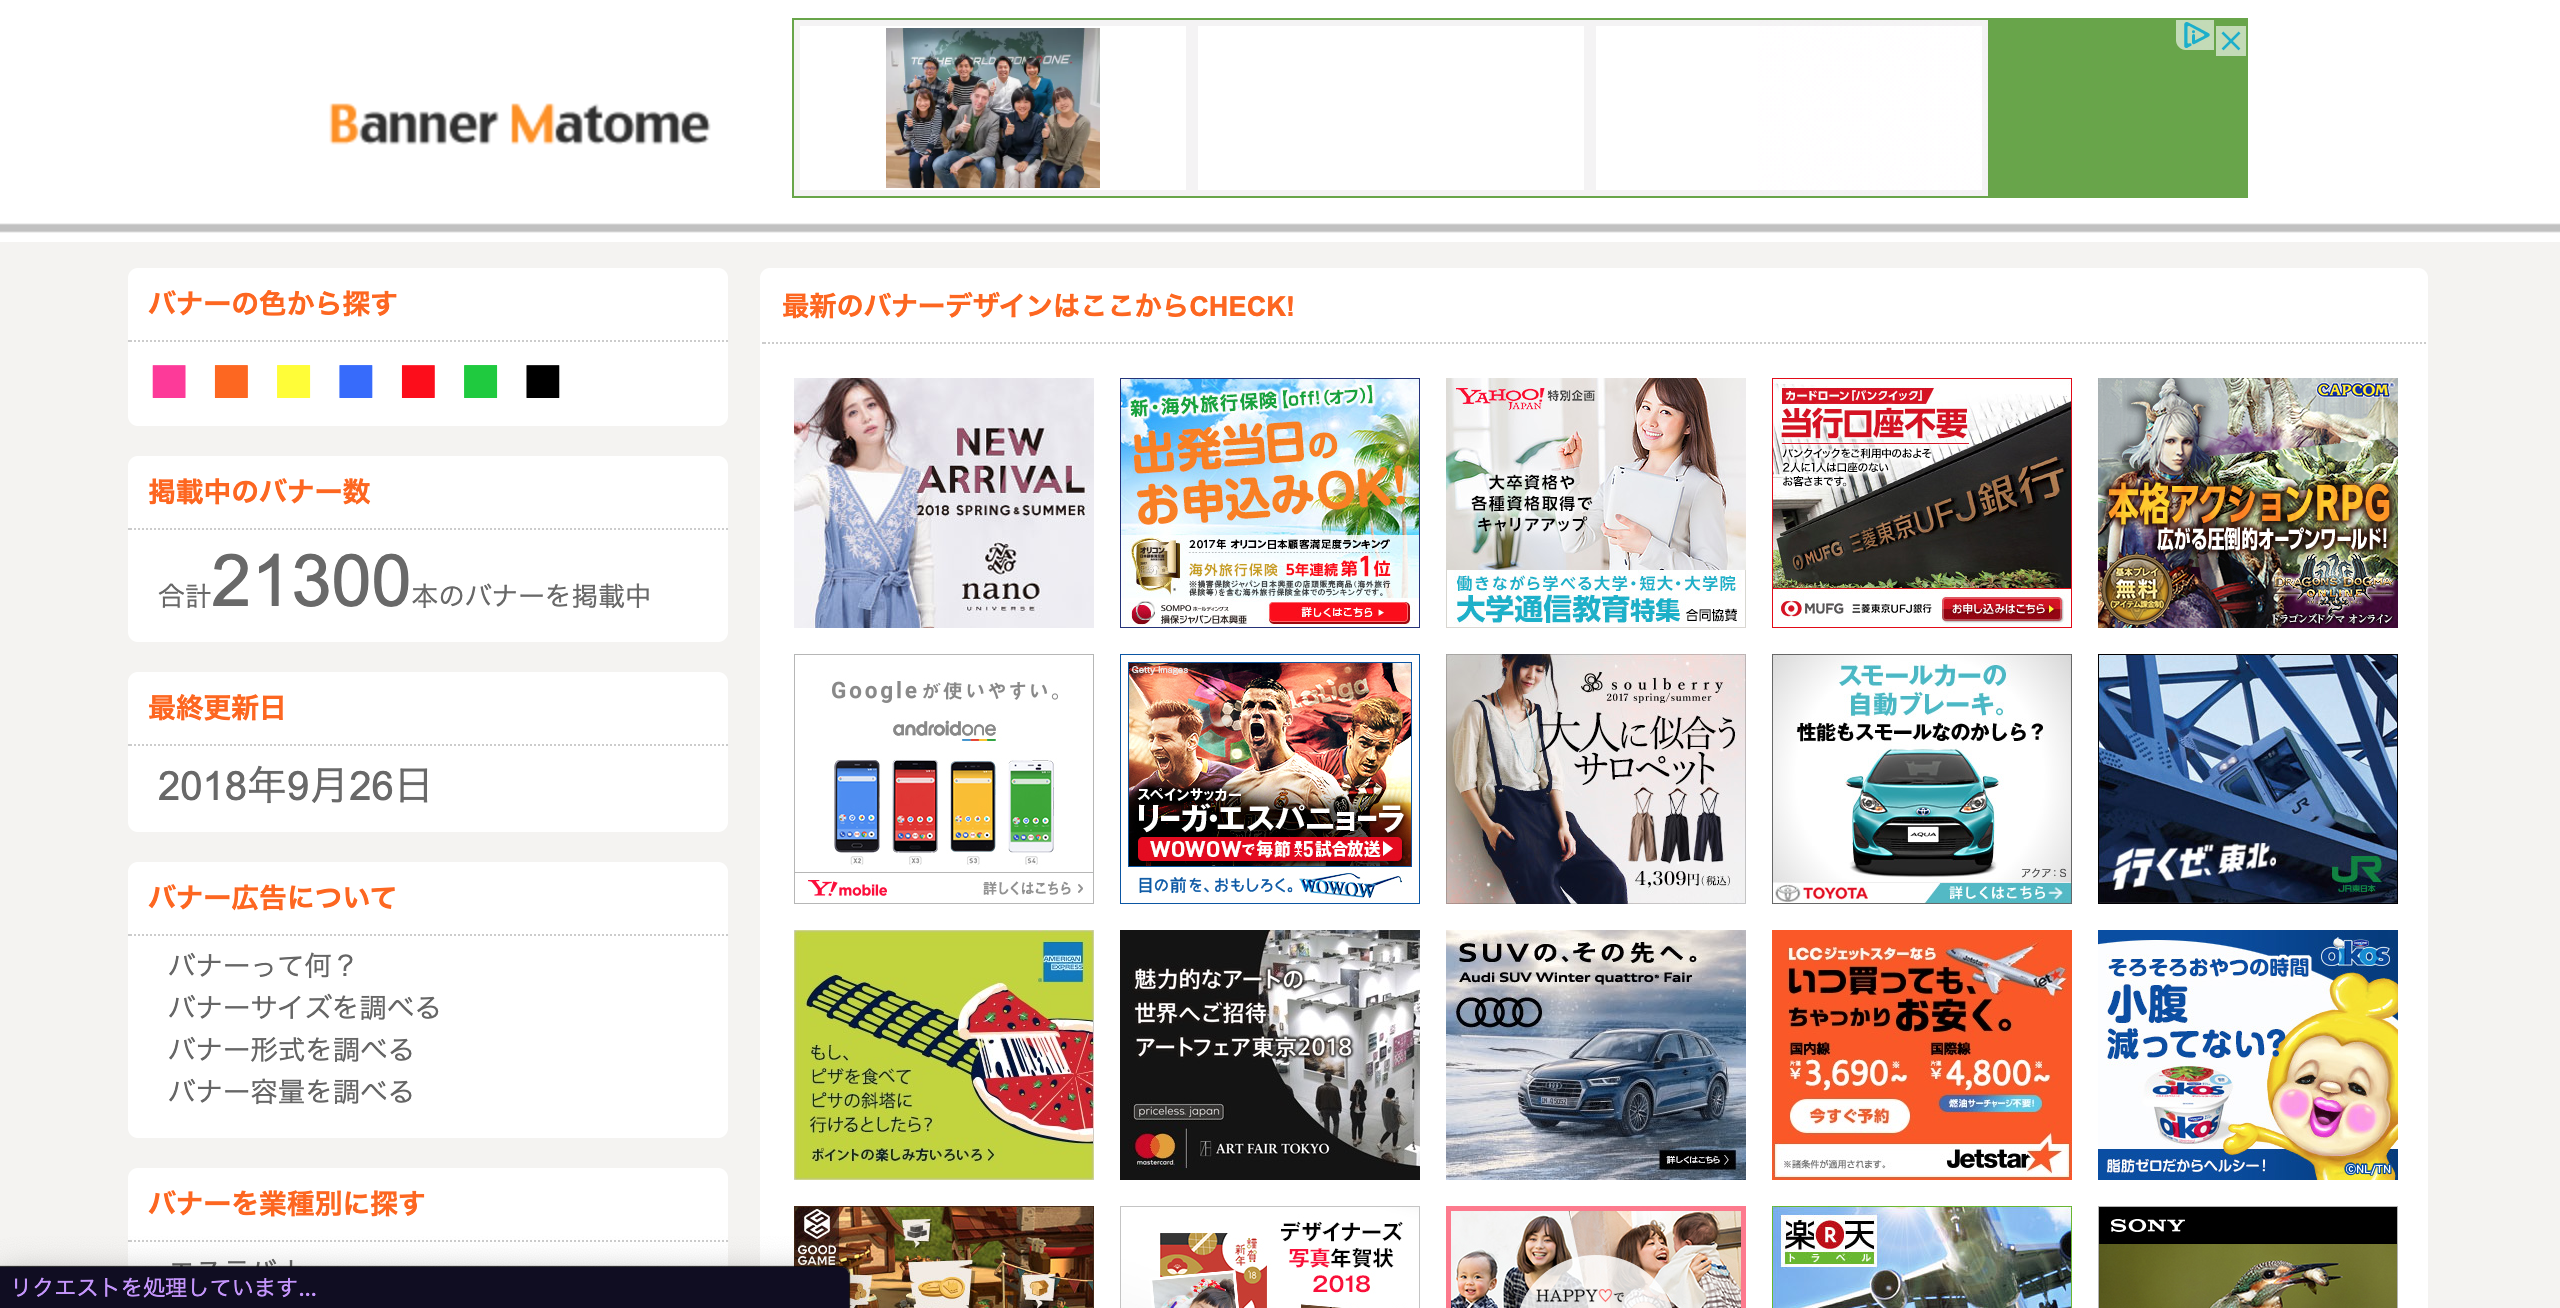Image resolution: width=2560 pixels, height=1308 pixels.
Task: Open the 楽天トラベル airplane banner
Action: coord(1922,1257)
